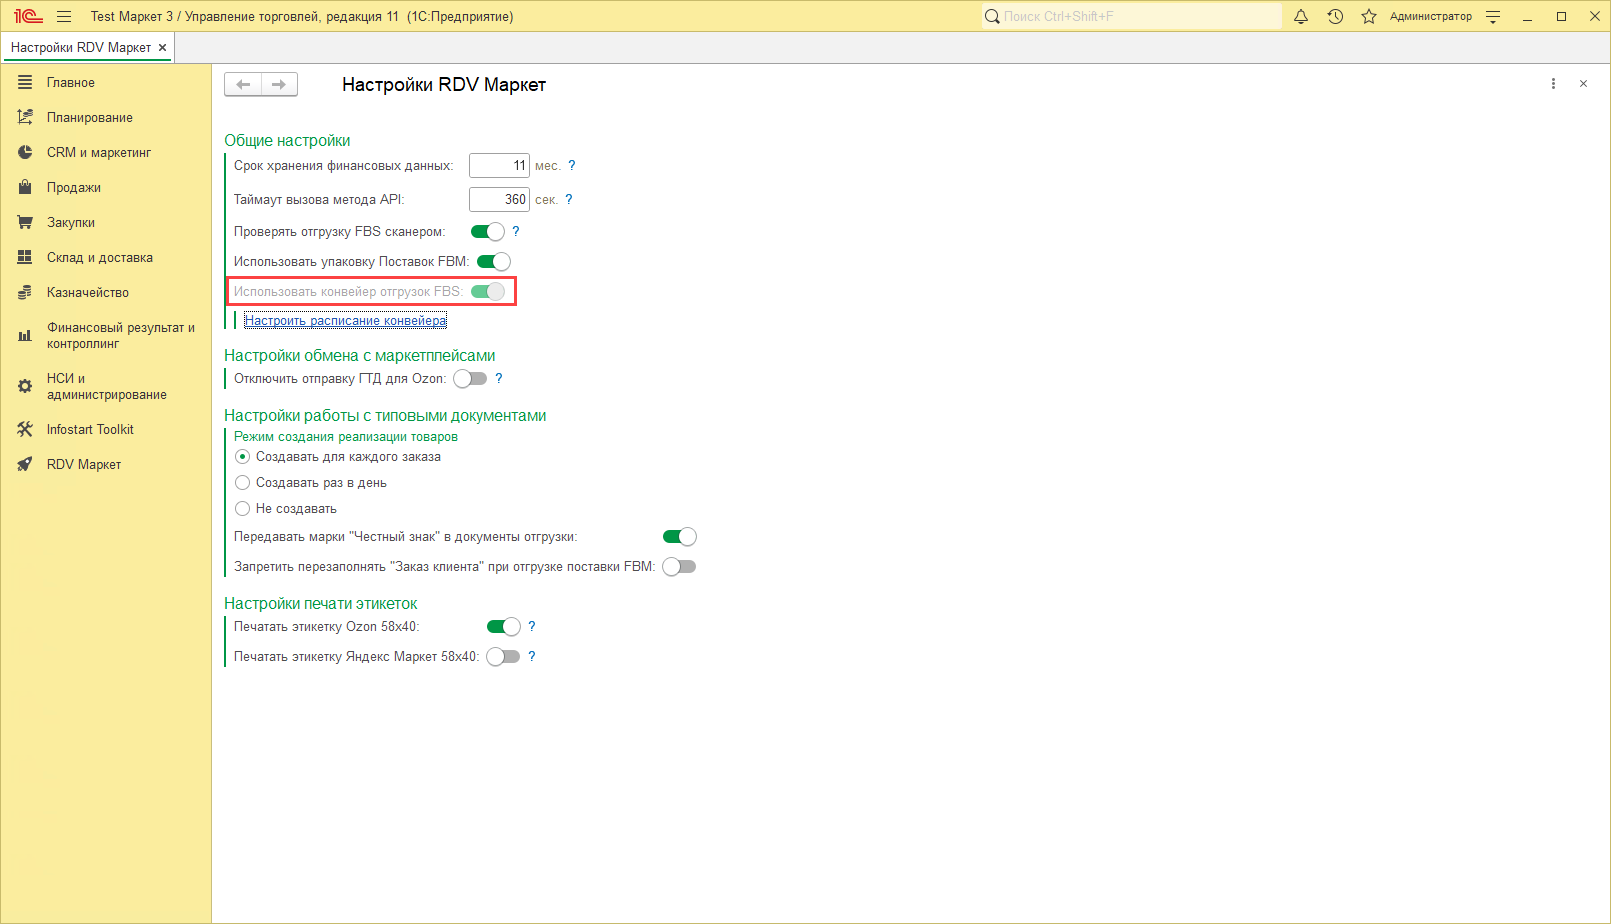Toggle Проверять отгрузку FBS сканером switch
1611x924 pixels.
488,232
